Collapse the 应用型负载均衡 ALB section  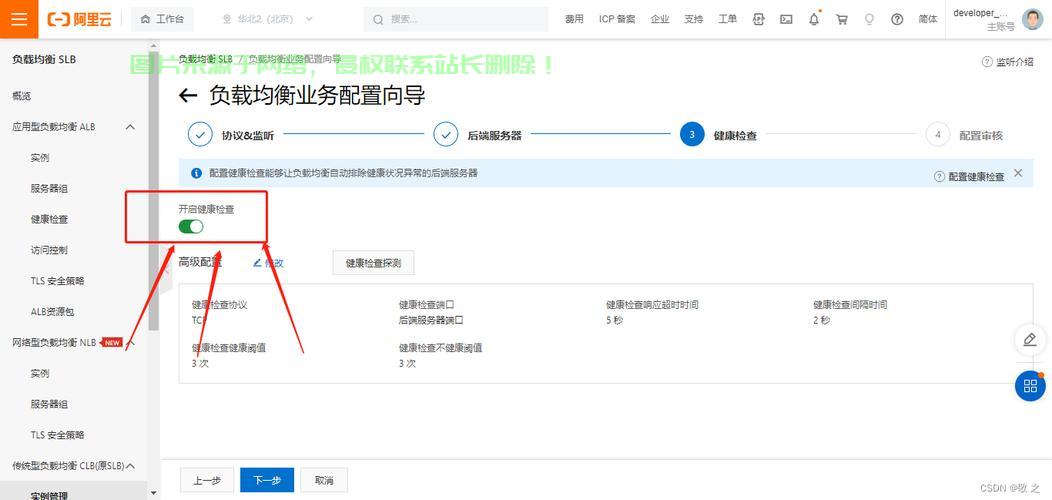coord(131,127)
